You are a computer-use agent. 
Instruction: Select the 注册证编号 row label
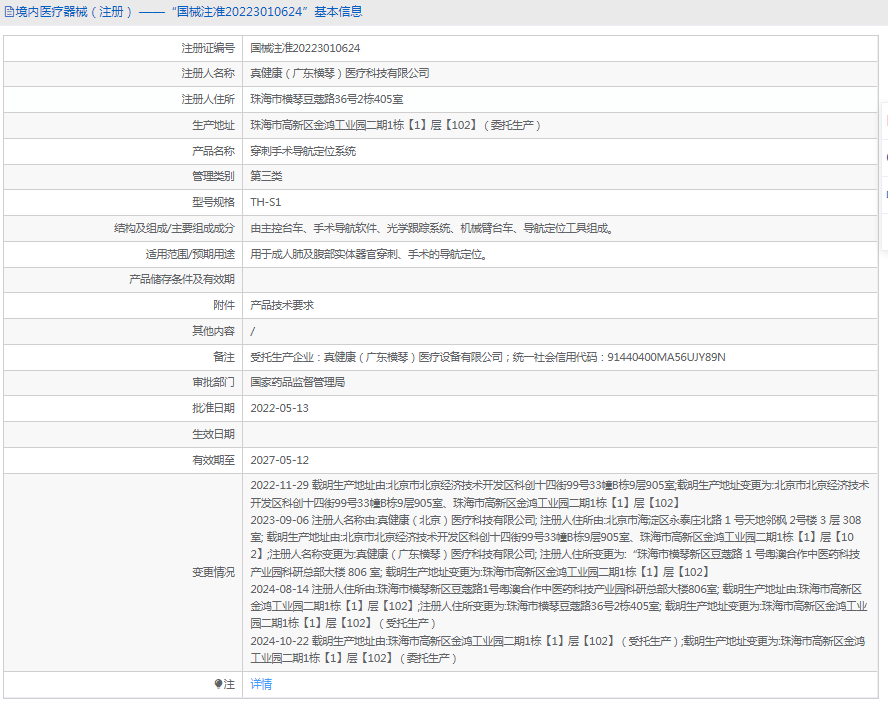208,48
